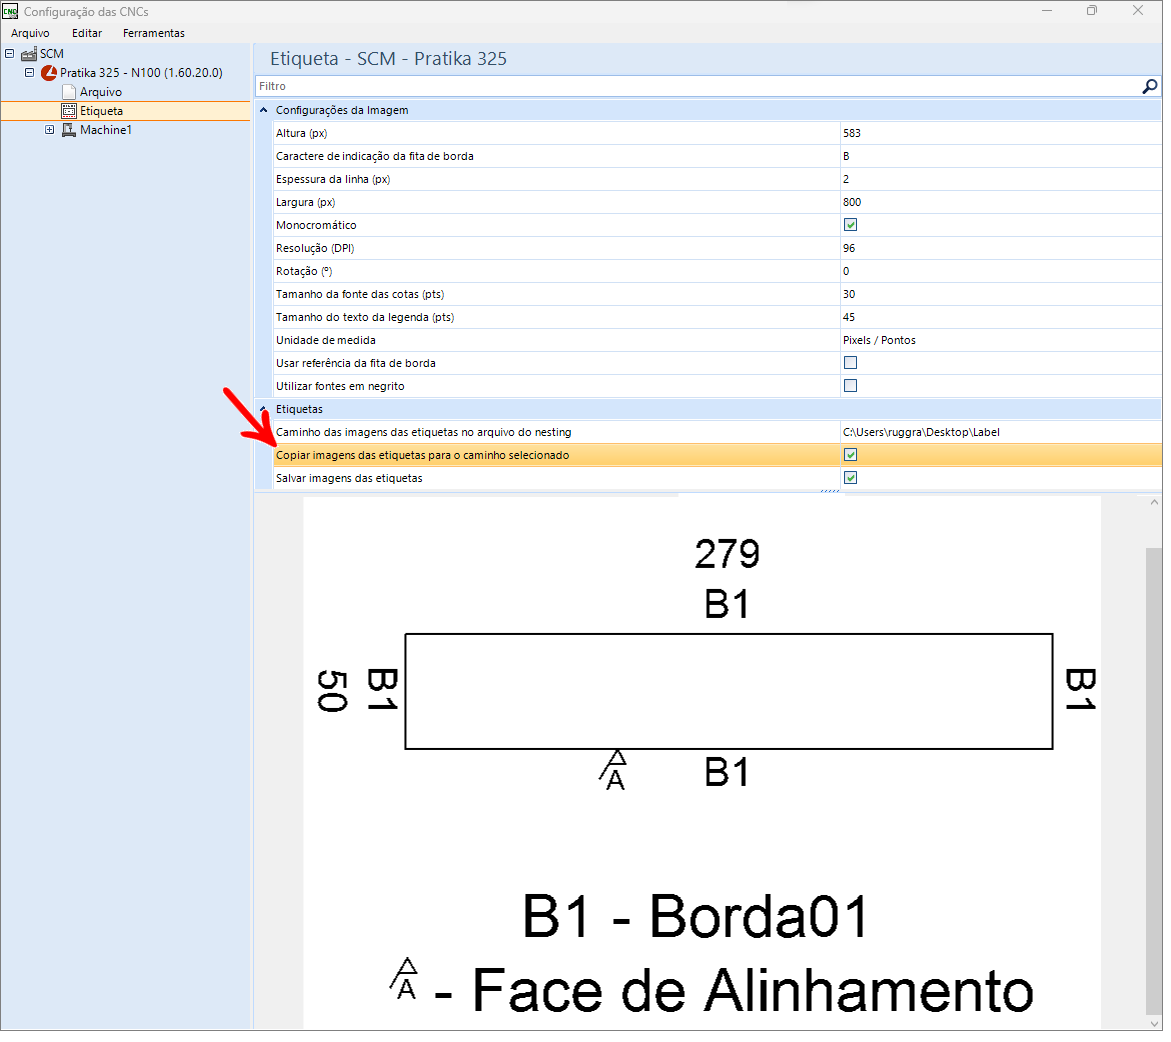This screenshot has width=1171, height=1042.
Task: Select Etiqueta item in the tree
Action: click(x=102, y=111)
